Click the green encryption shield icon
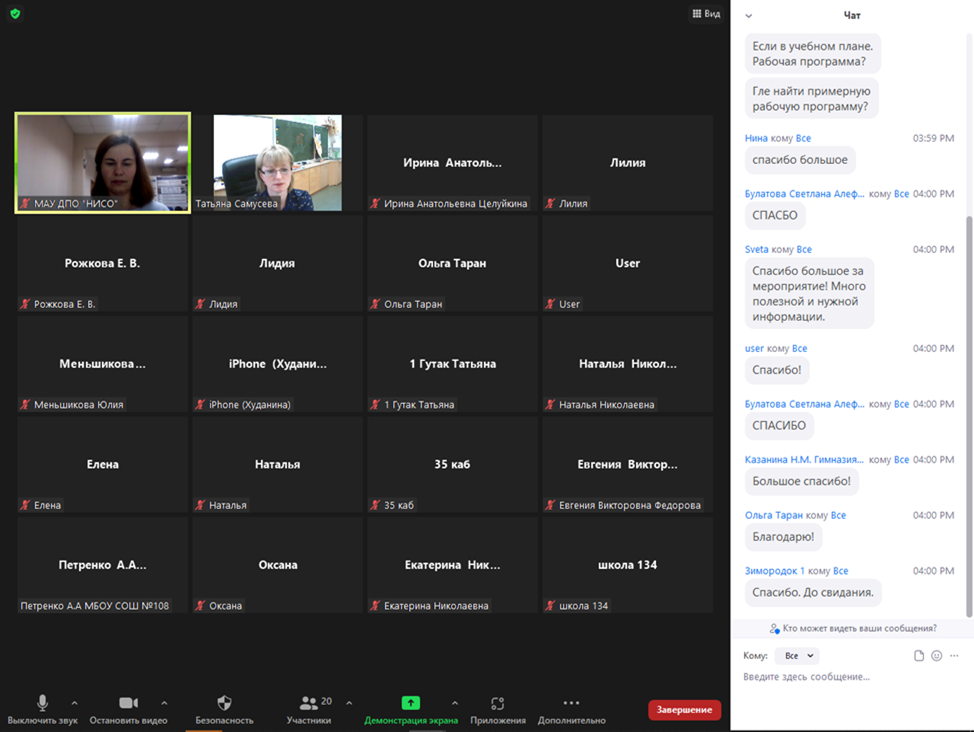Screen dimensions: 974x732 pos(15,14)
